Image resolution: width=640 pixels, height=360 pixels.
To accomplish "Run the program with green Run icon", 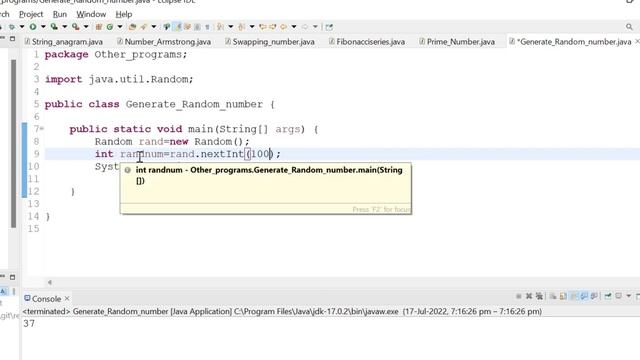I will 33,27.
